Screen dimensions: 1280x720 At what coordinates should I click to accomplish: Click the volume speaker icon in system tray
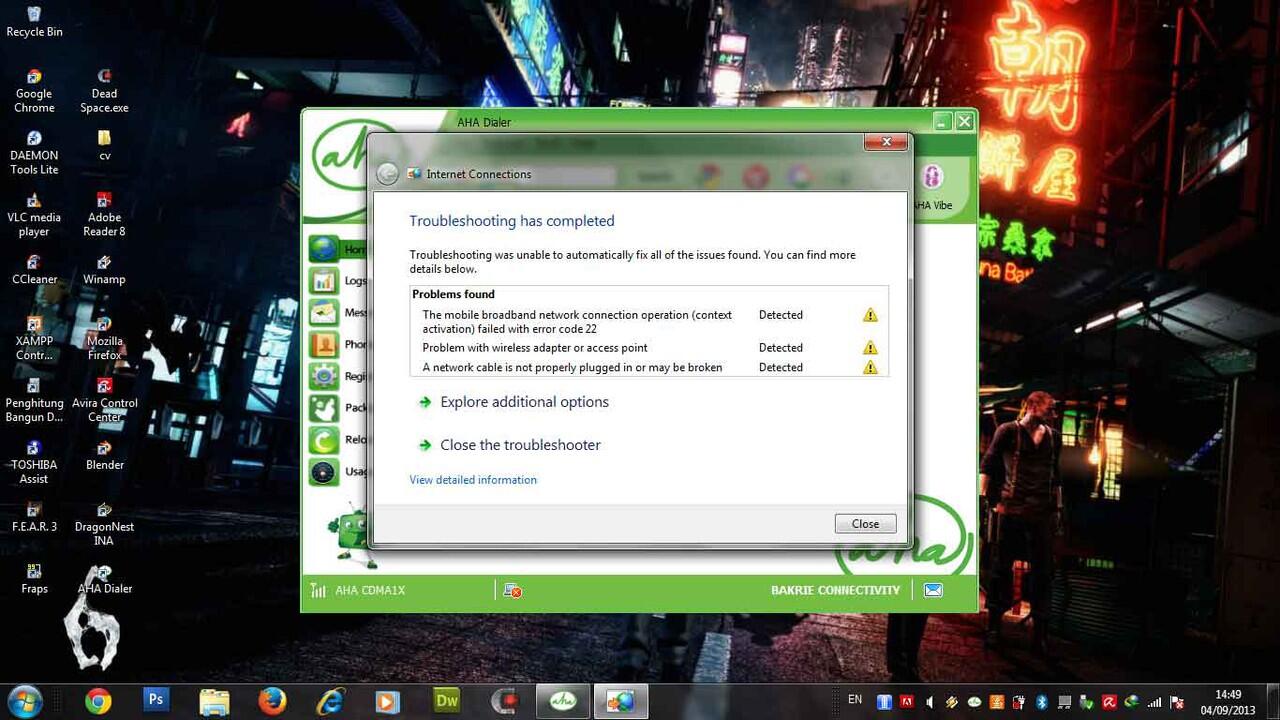930,702
